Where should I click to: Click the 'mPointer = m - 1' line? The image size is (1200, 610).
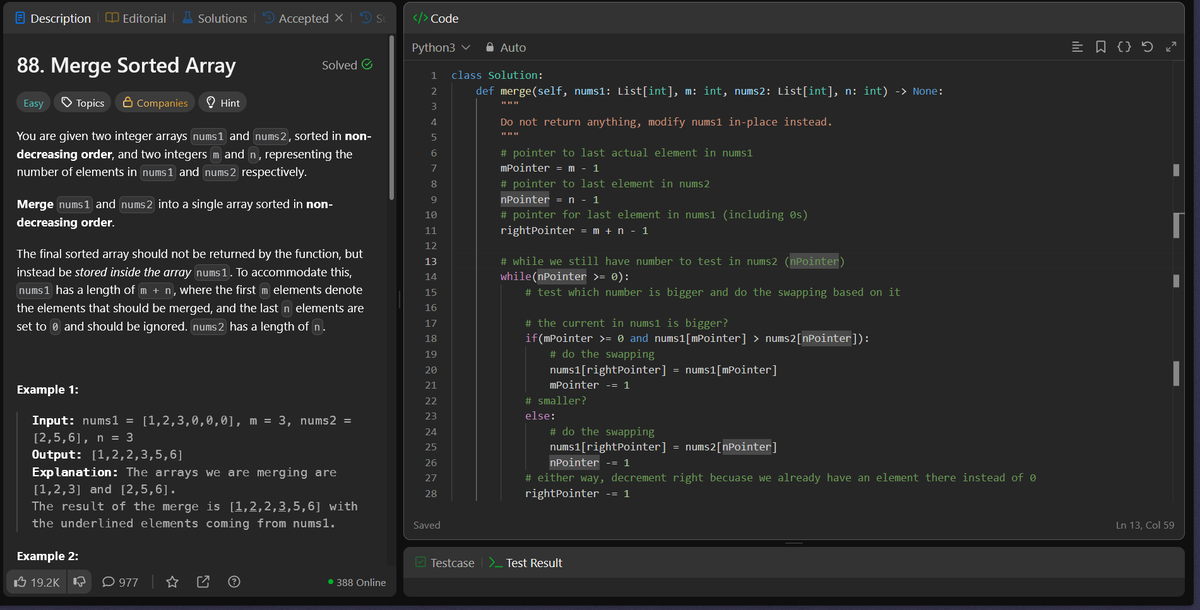(x=549, y=168)
